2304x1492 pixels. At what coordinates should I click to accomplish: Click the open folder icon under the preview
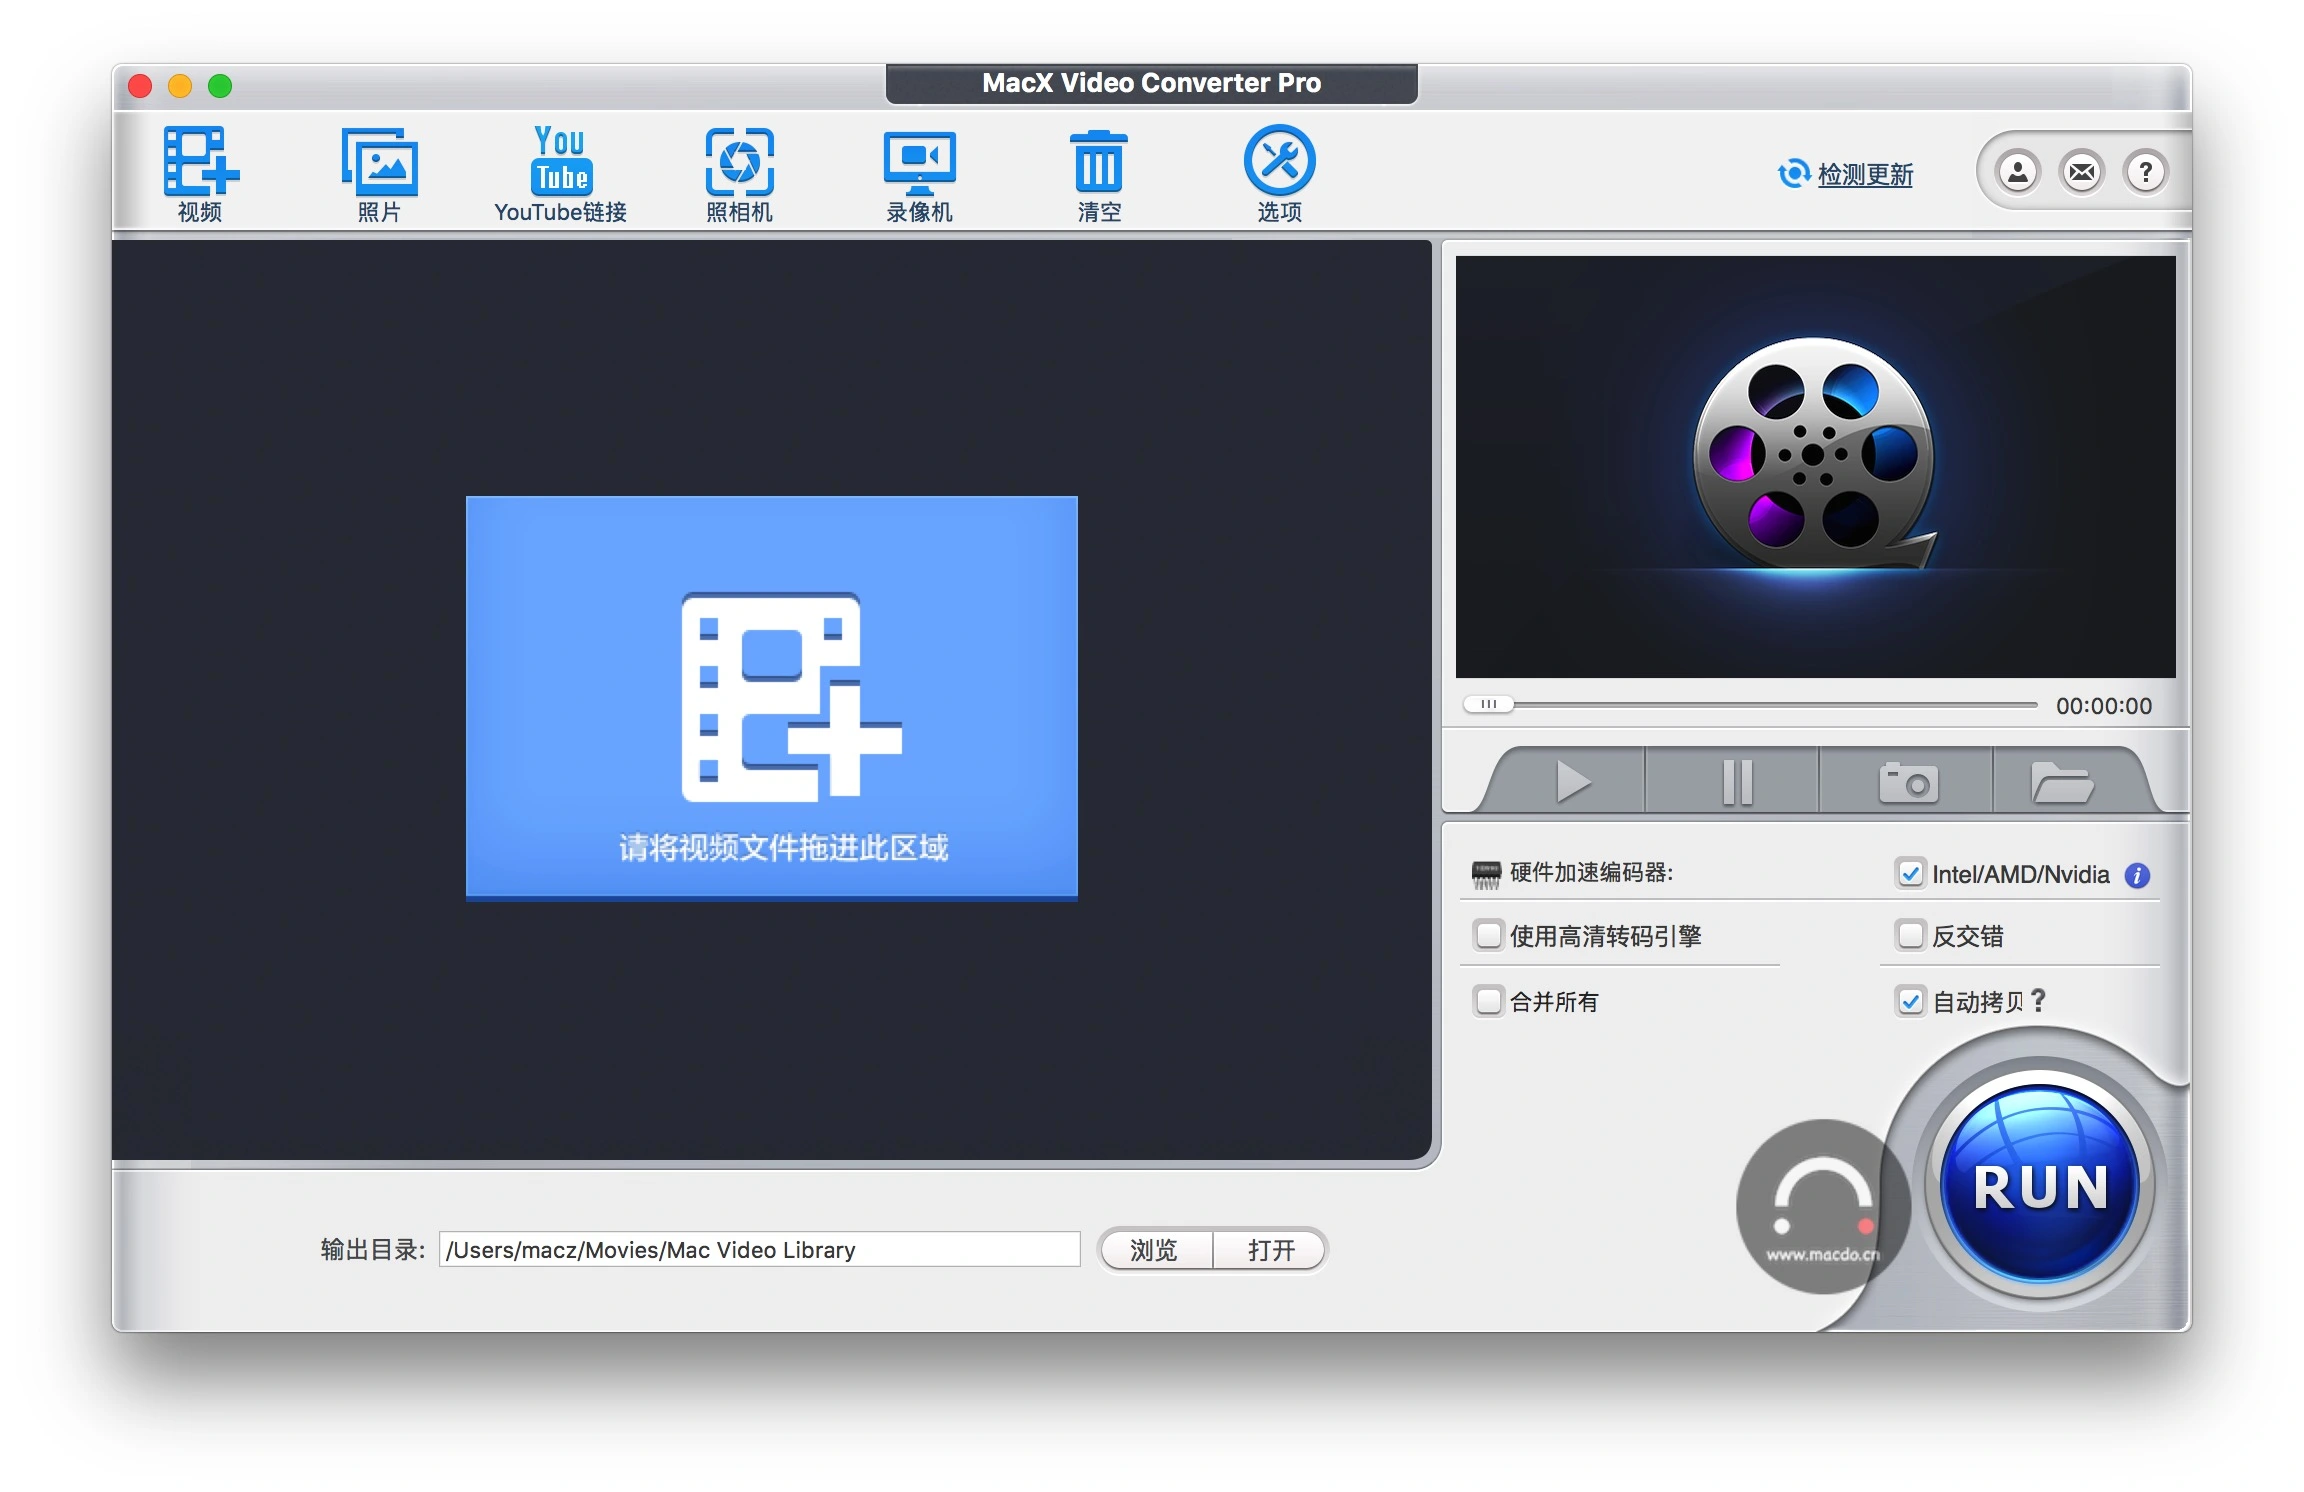point(2061,782)
